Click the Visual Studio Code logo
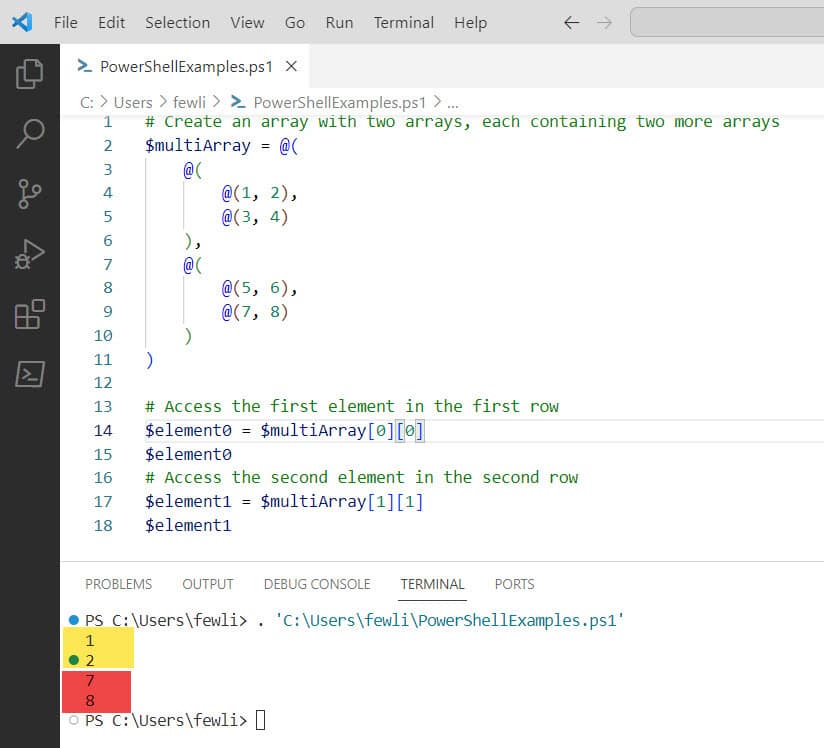The height and width of the screenshot is (748, 824). tap(22, 22)
